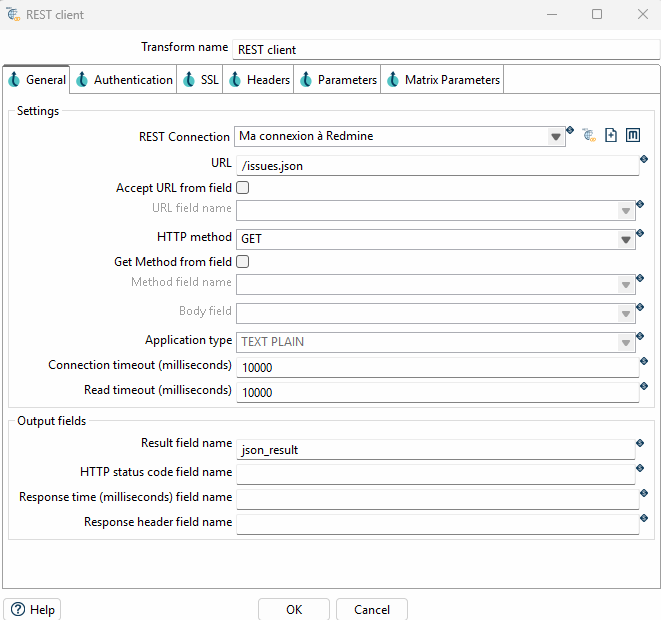Switch to the SSL tab

[200, 79]
